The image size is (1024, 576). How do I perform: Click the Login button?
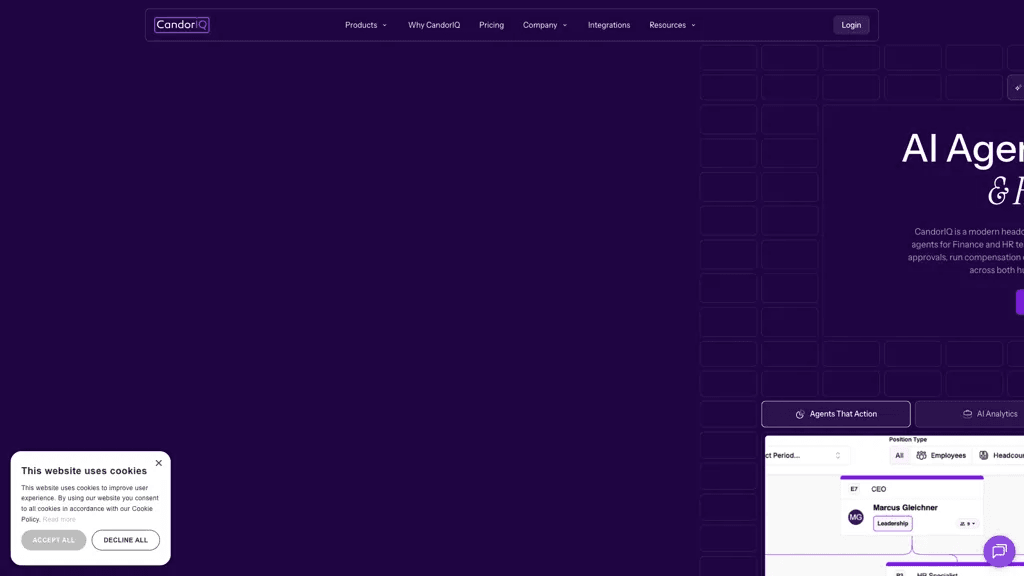pyautogui.click(x=851, y=25)
